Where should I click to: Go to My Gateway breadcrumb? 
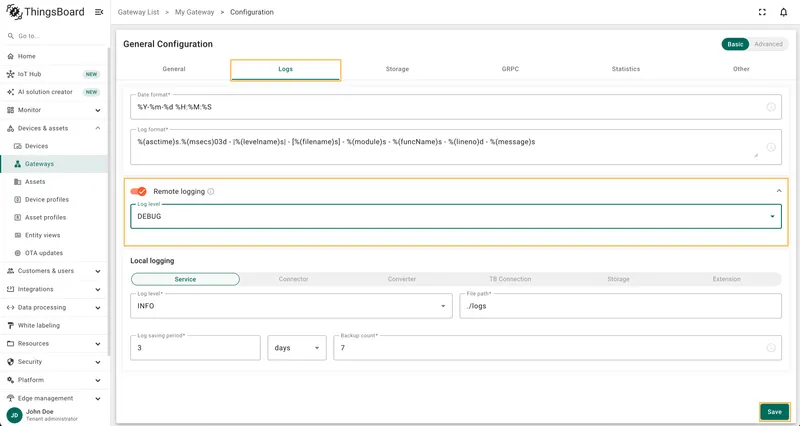[x=194, y=12]
